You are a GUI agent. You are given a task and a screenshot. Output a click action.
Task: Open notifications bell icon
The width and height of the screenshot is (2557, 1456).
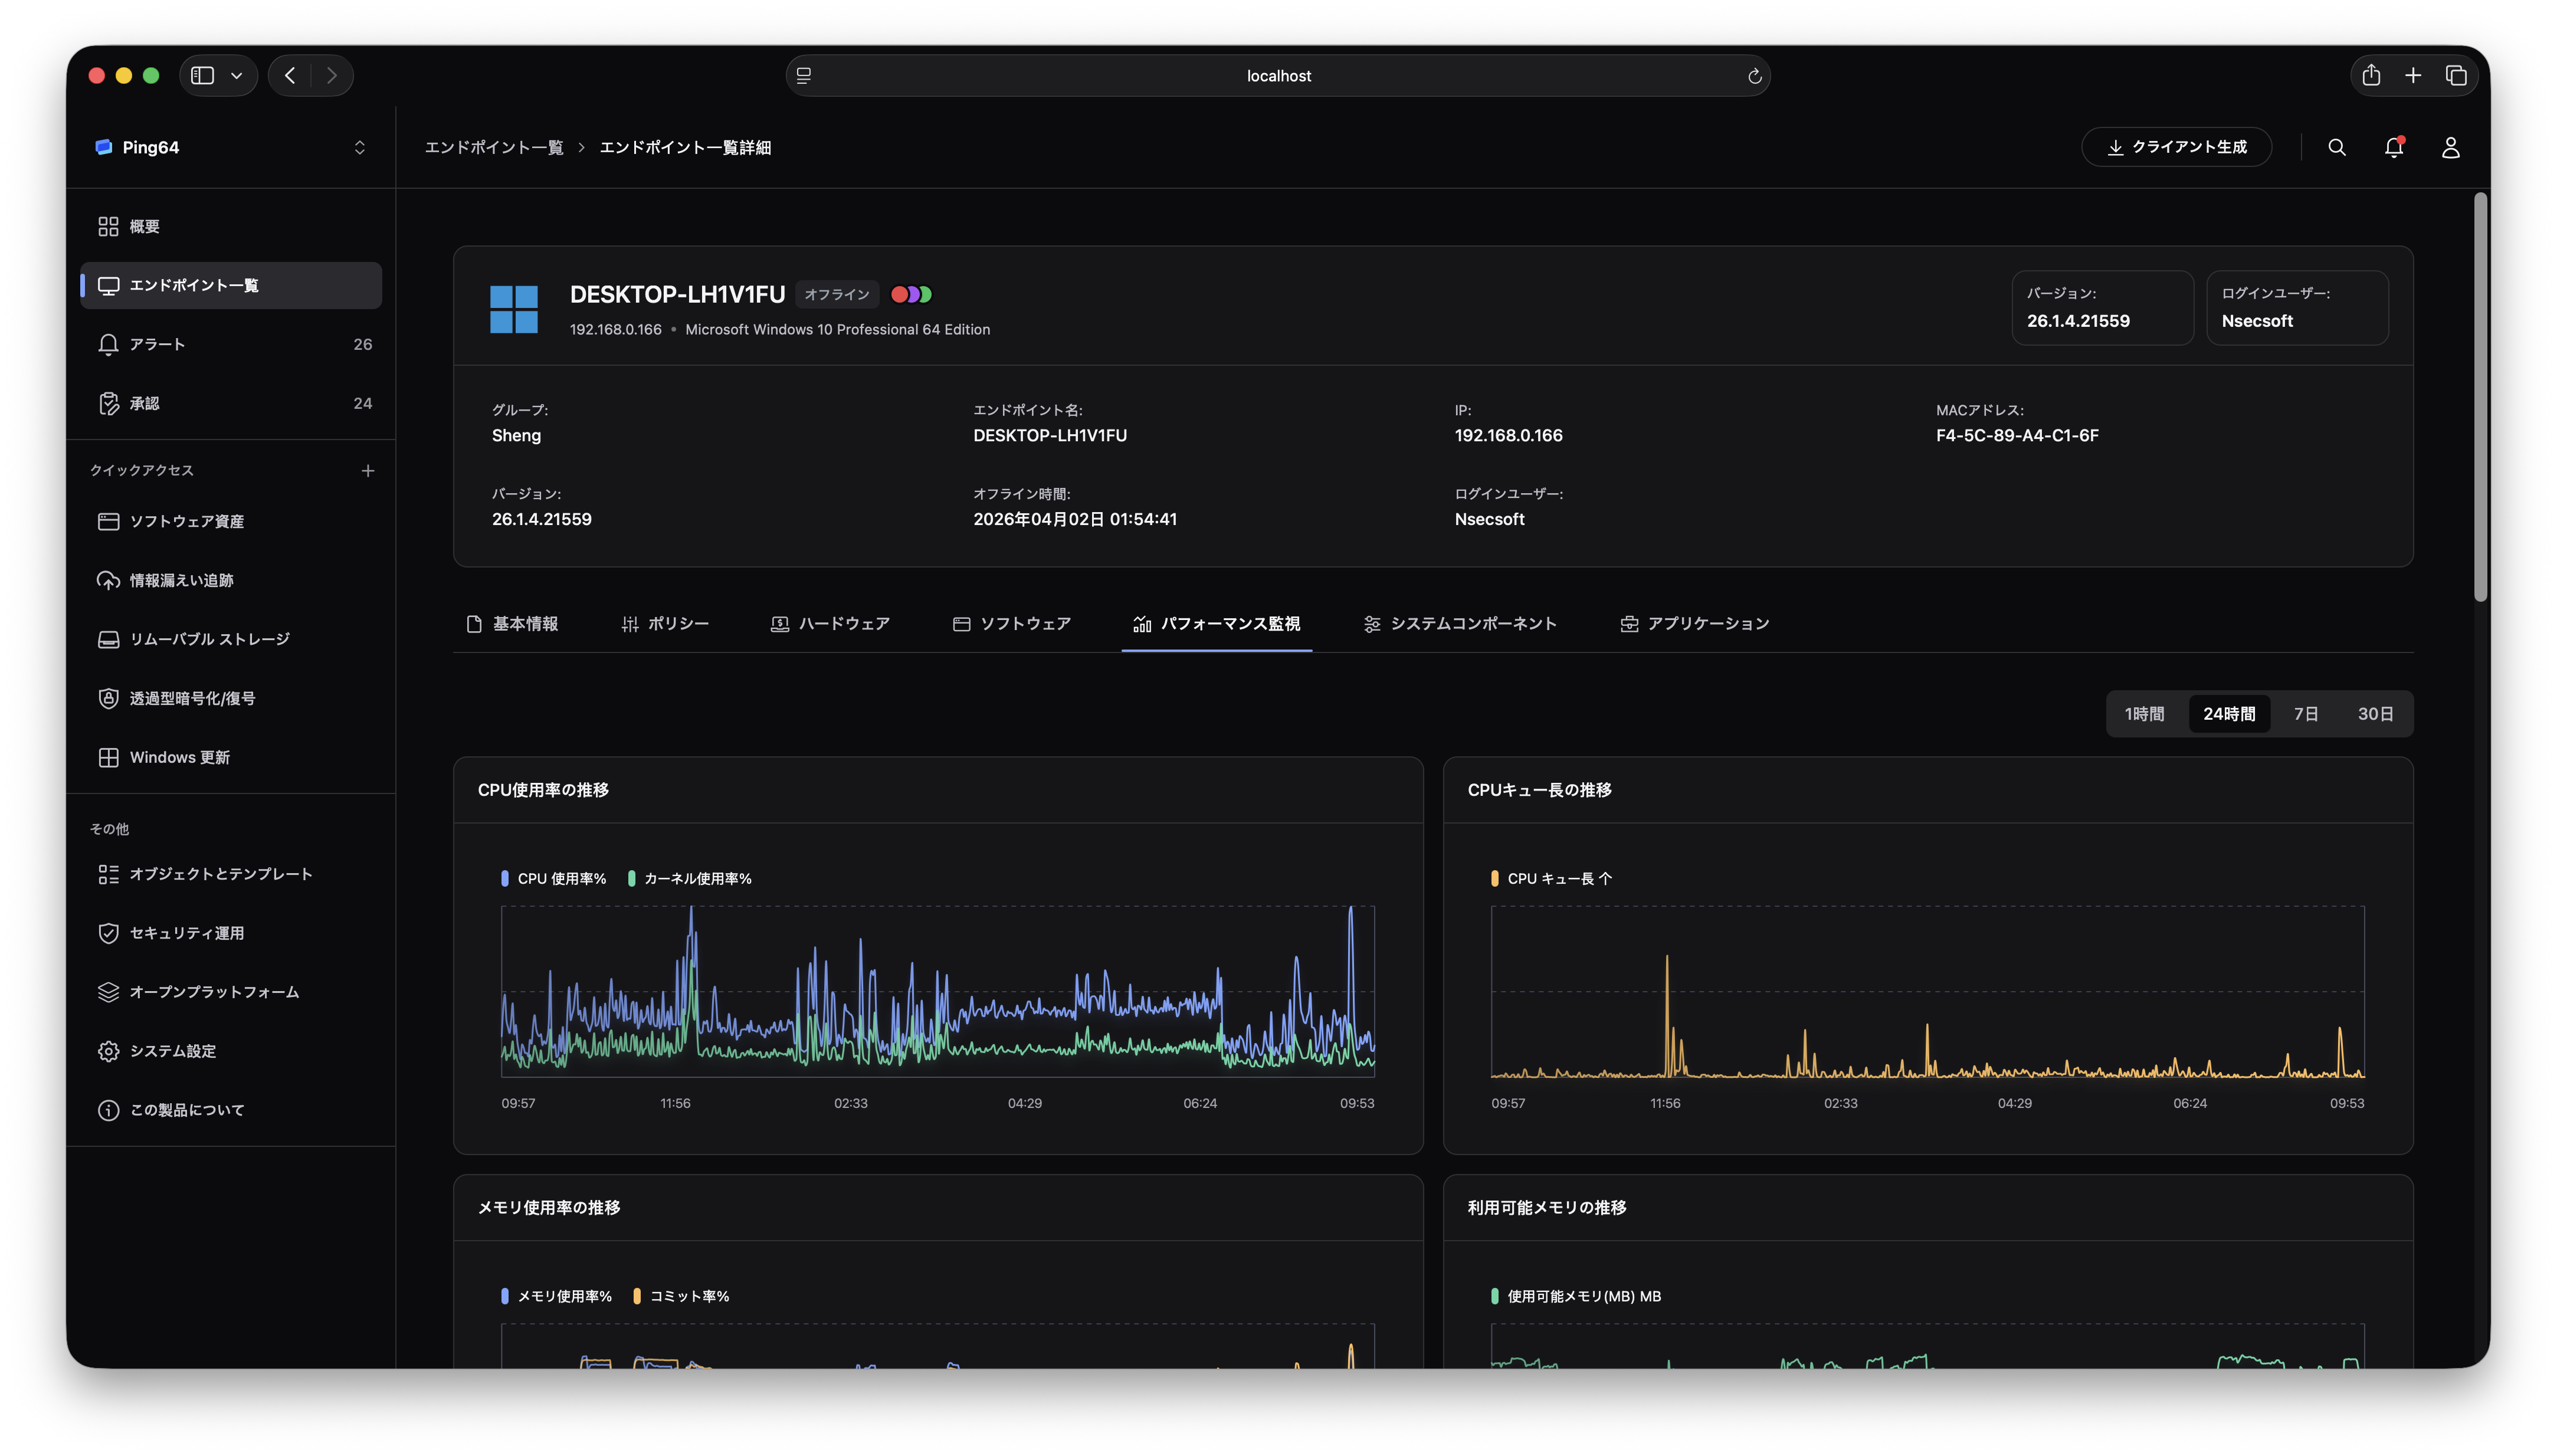point(2393,147)
